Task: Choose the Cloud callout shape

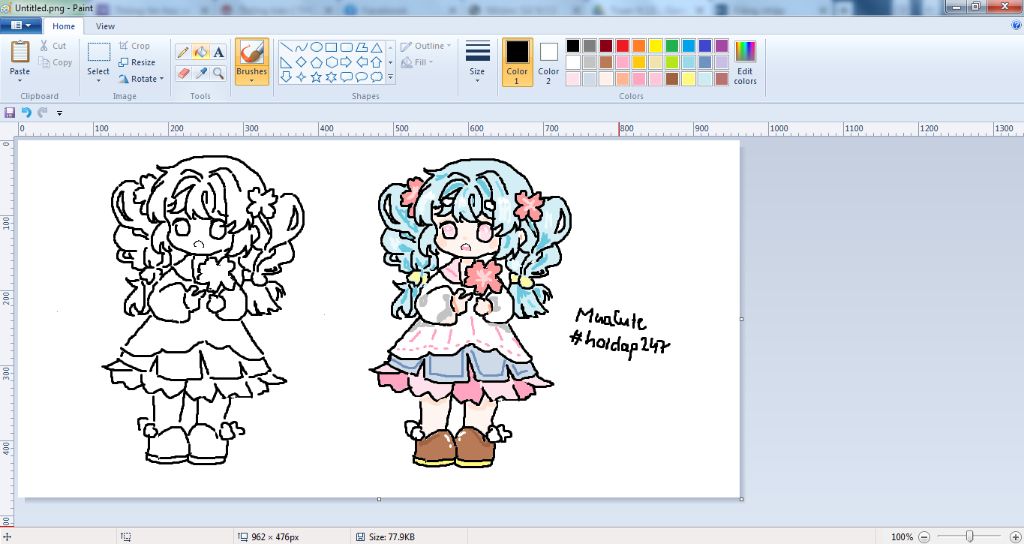Action: [x=377, y=76]
